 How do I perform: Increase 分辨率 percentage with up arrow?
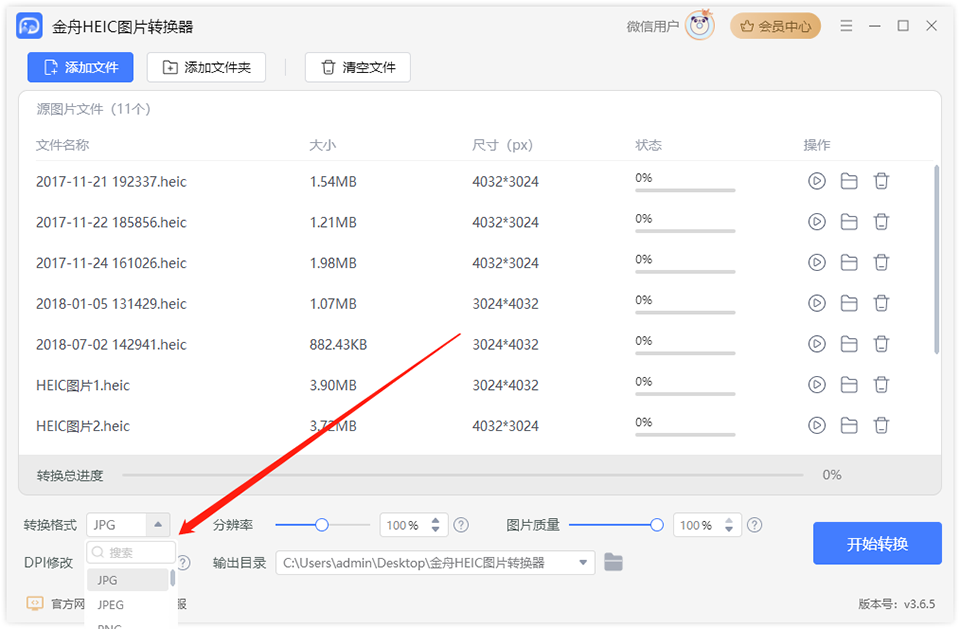435,520
